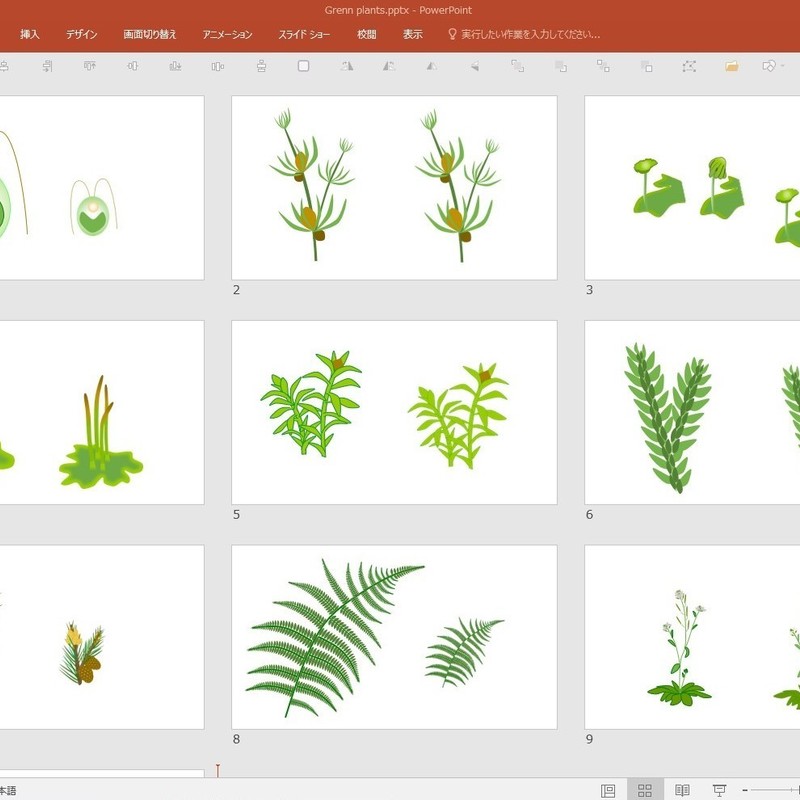Click the edit points icon in toolbar
Viewport: 800px width, 800px height.
(x=689, y=66)
